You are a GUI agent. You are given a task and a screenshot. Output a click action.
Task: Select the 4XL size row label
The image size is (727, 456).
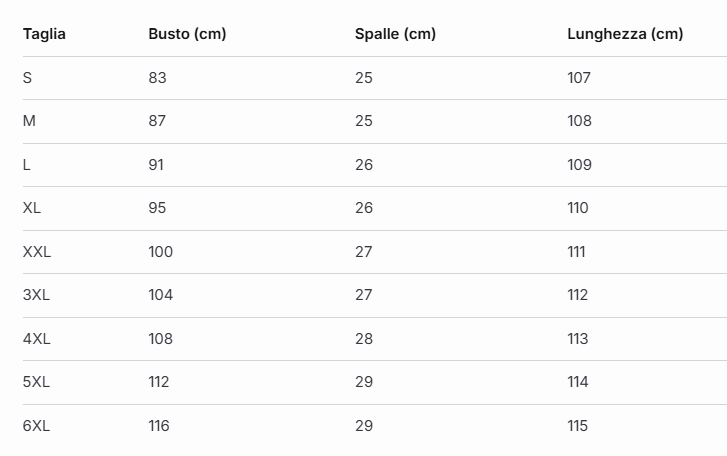[36, 339]
